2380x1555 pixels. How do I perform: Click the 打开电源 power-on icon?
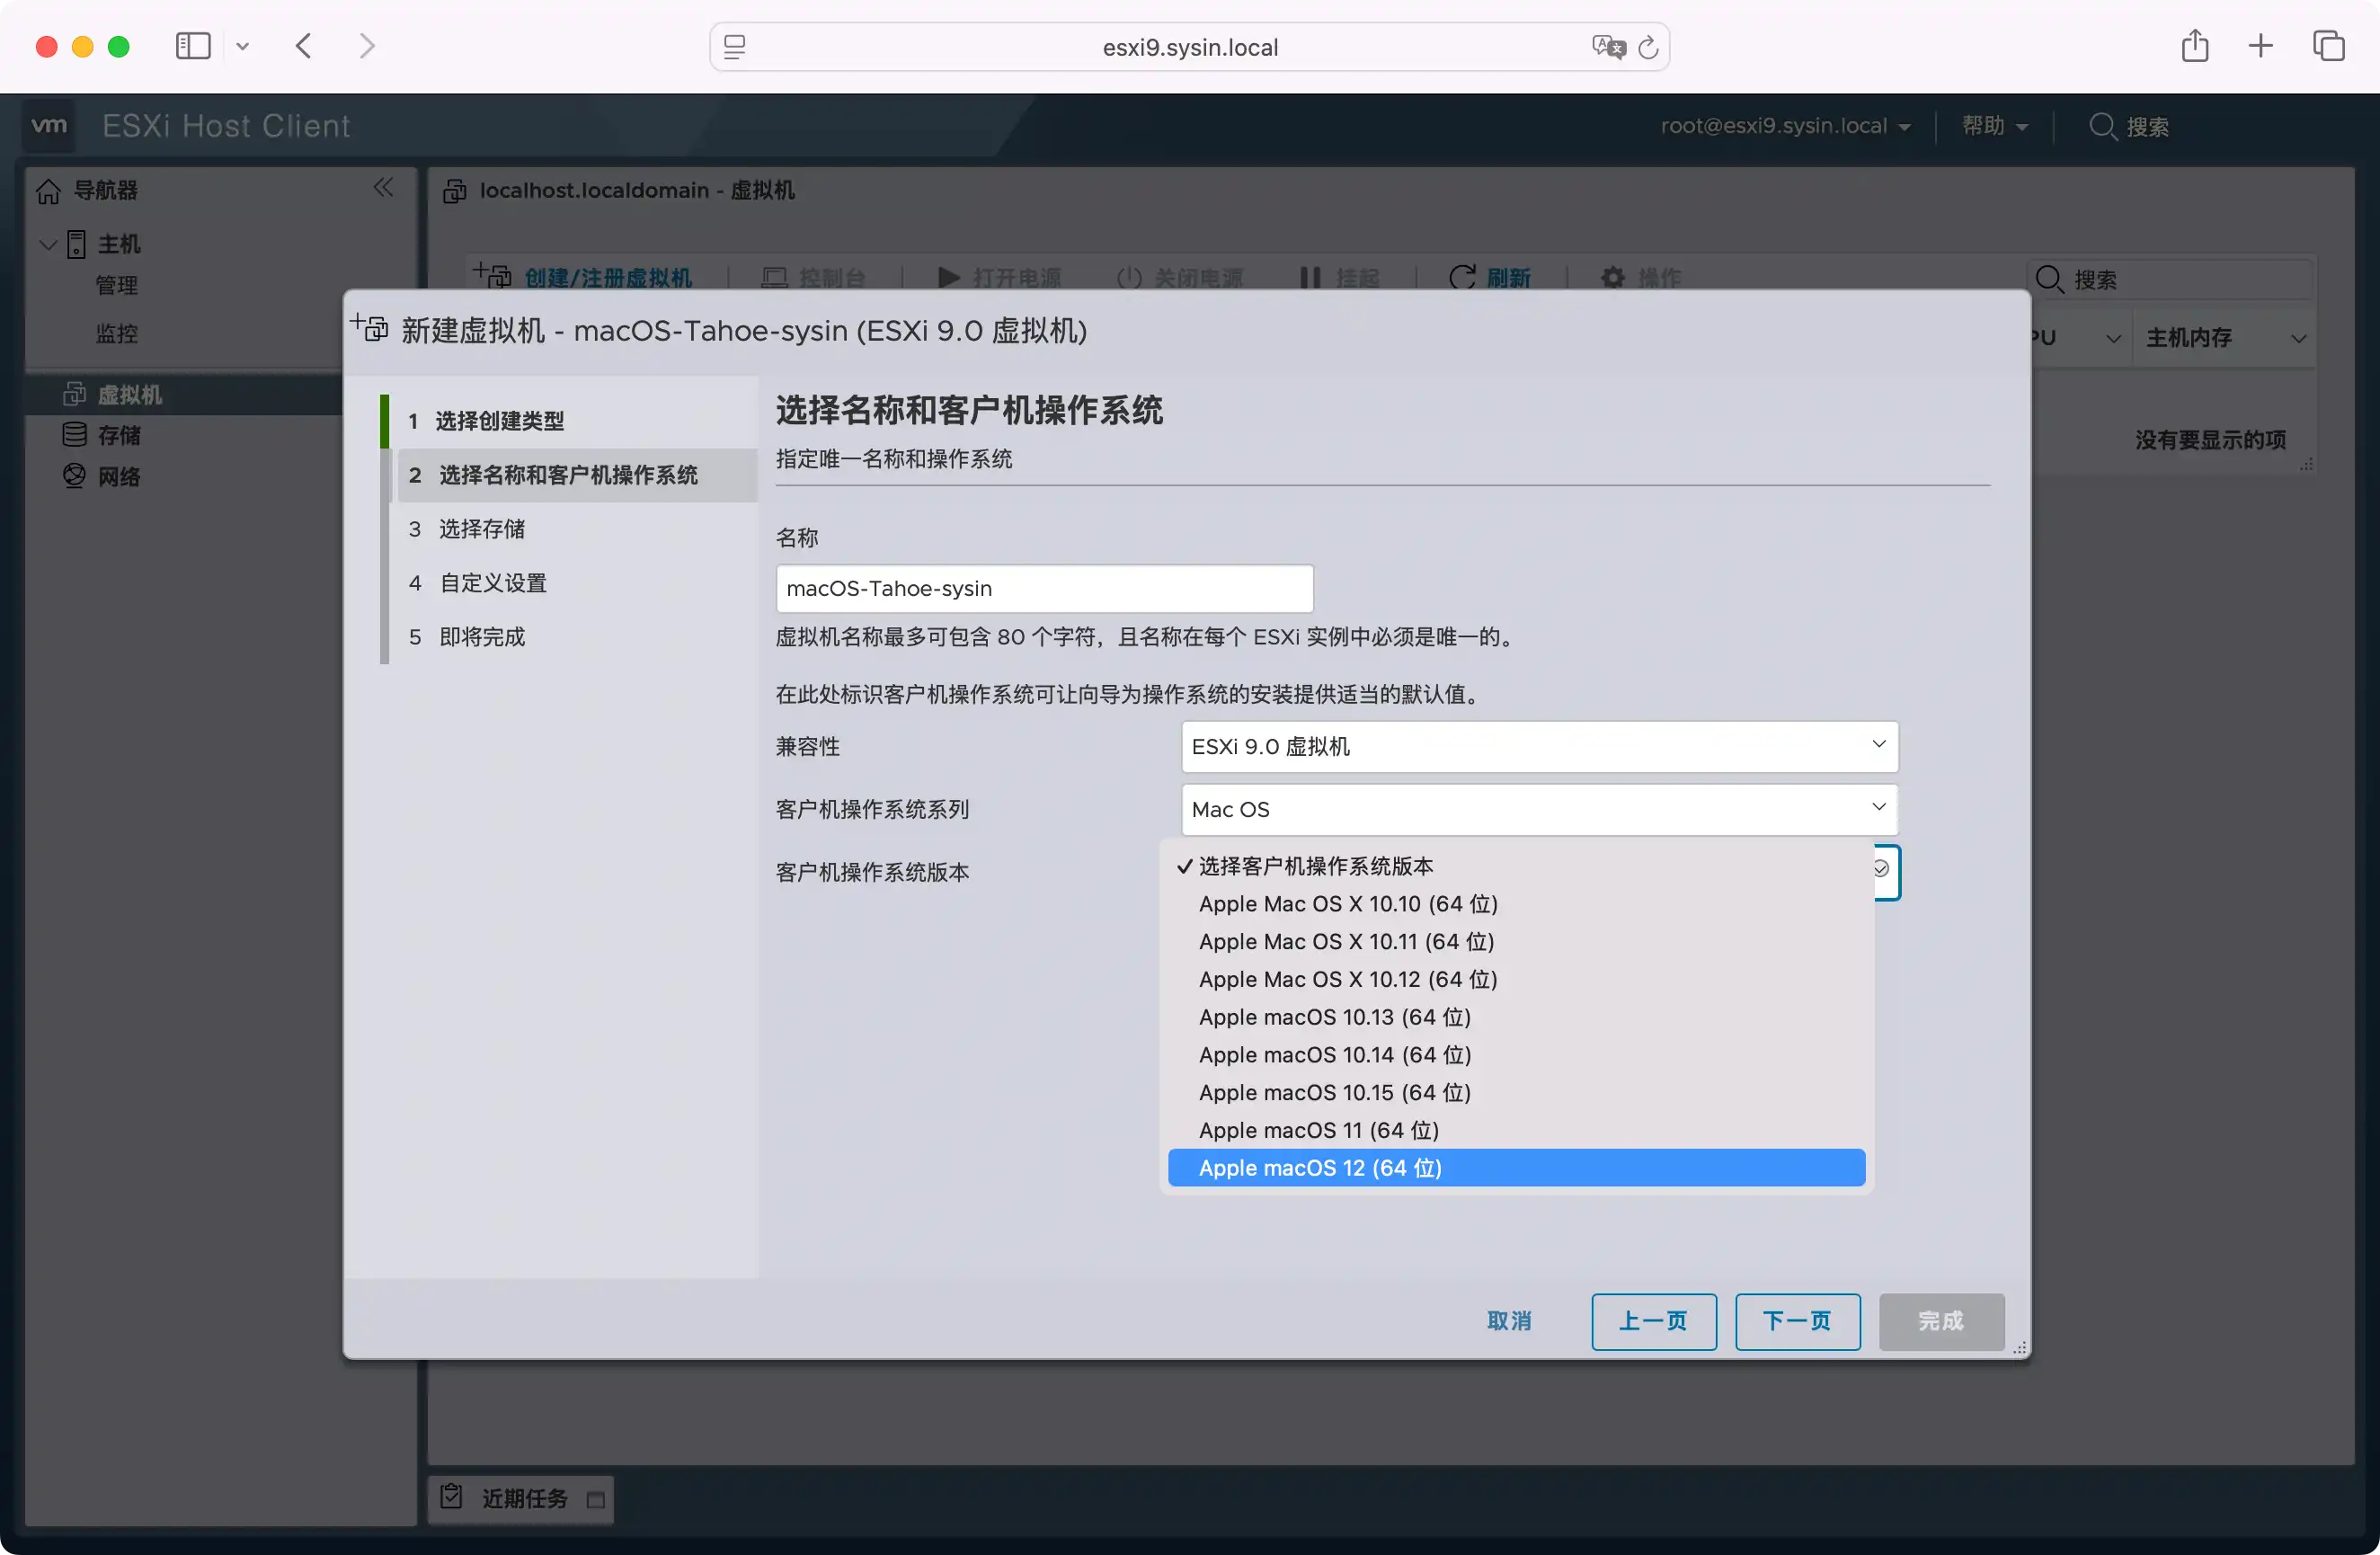pyautogui.click(x=947, y=277)
